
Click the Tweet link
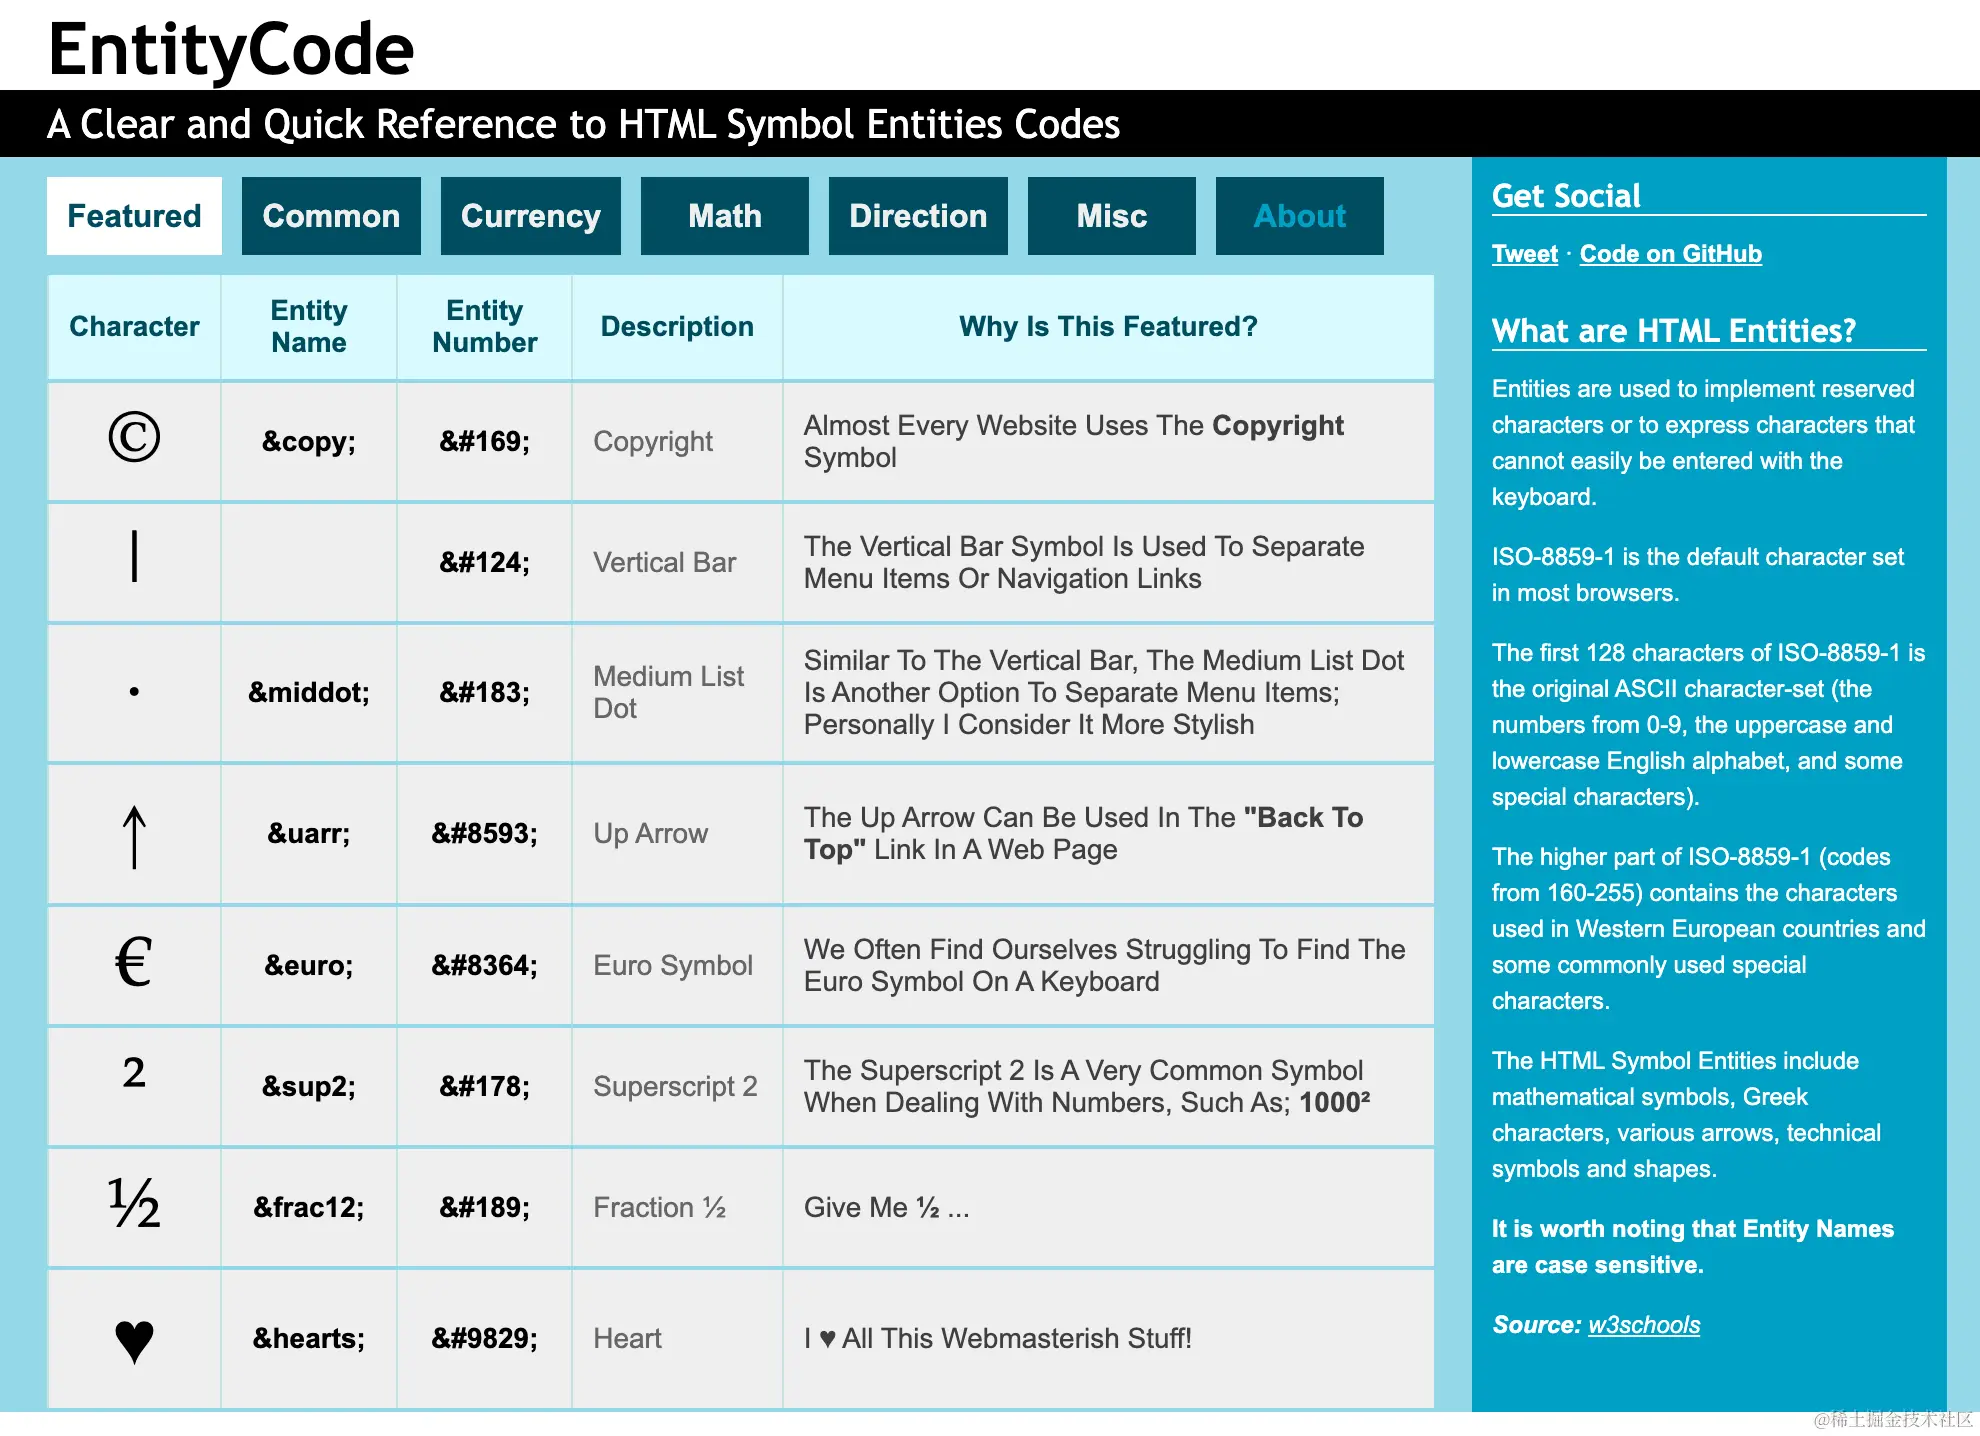coord(1524,254)
